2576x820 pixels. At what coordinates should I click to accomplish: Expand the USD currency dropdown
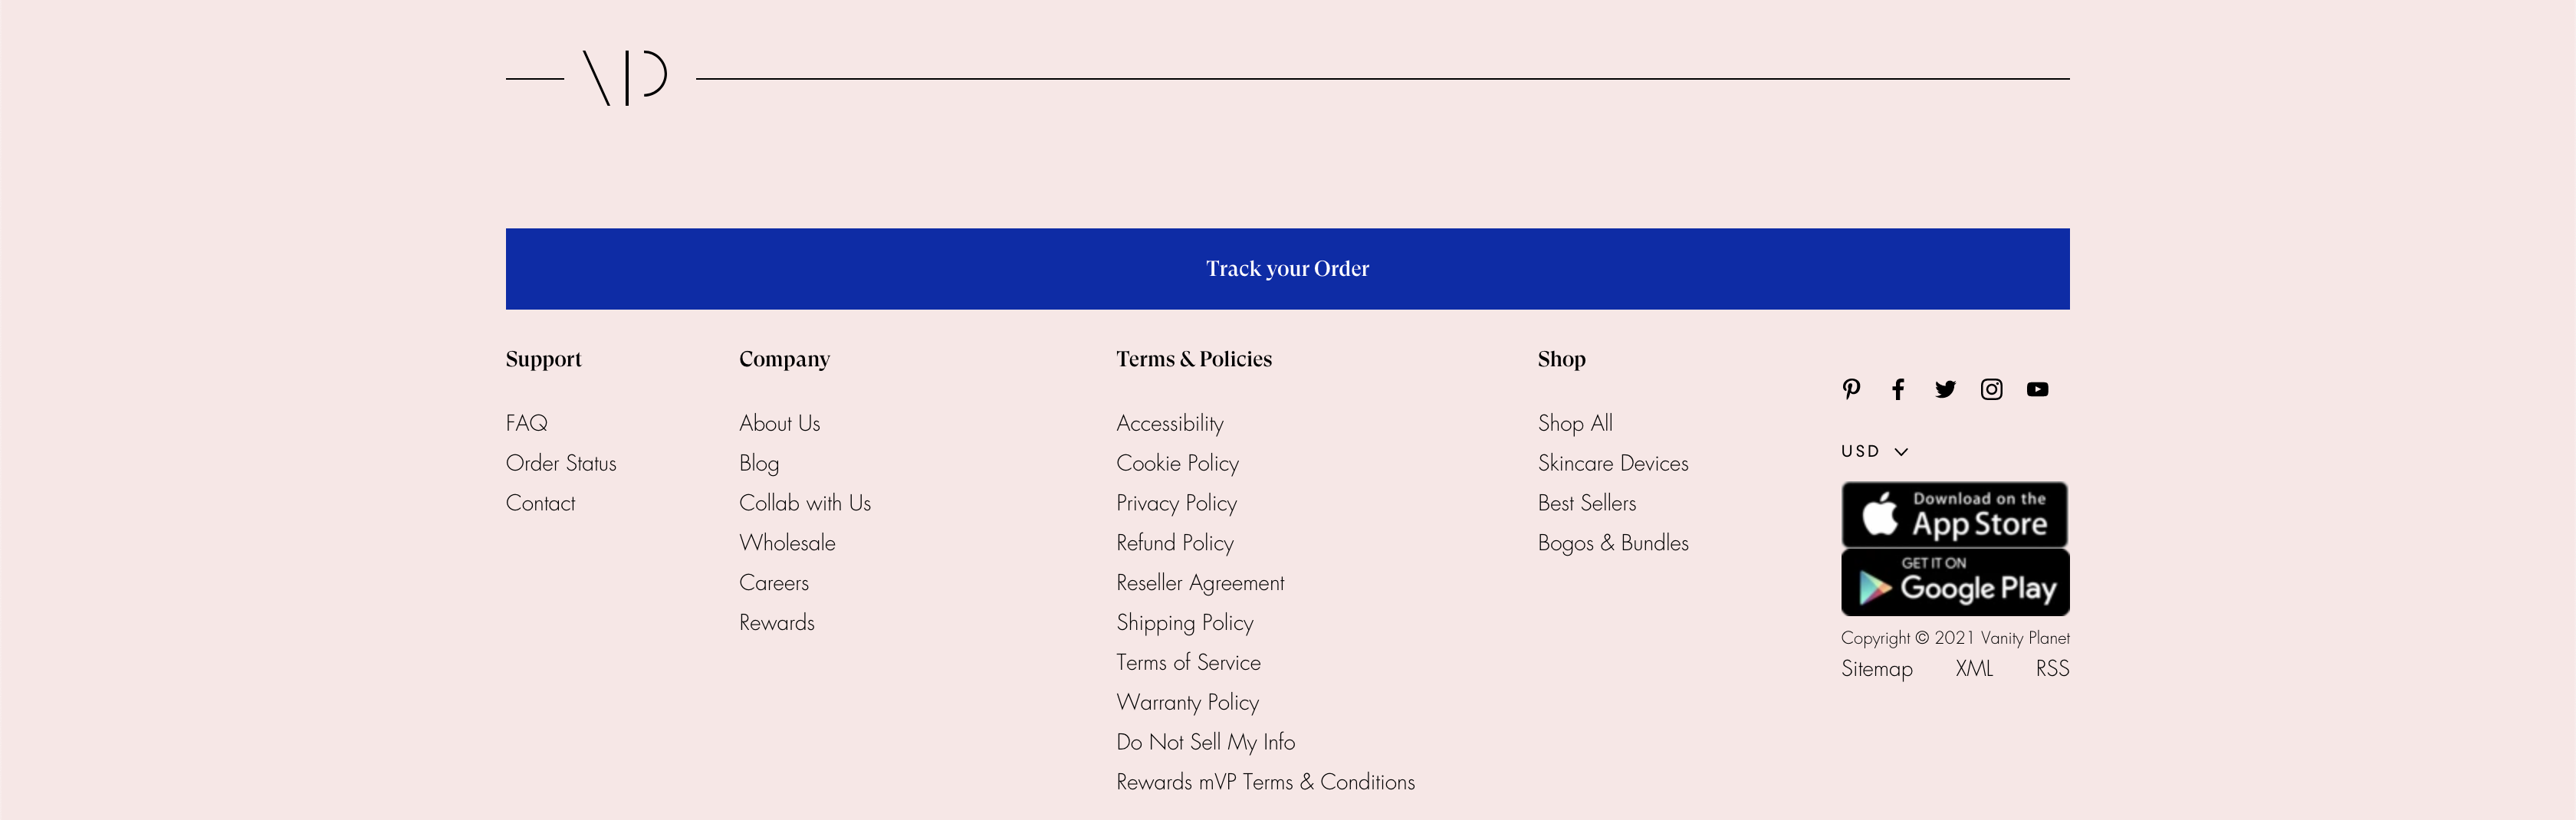(1874, 451)
